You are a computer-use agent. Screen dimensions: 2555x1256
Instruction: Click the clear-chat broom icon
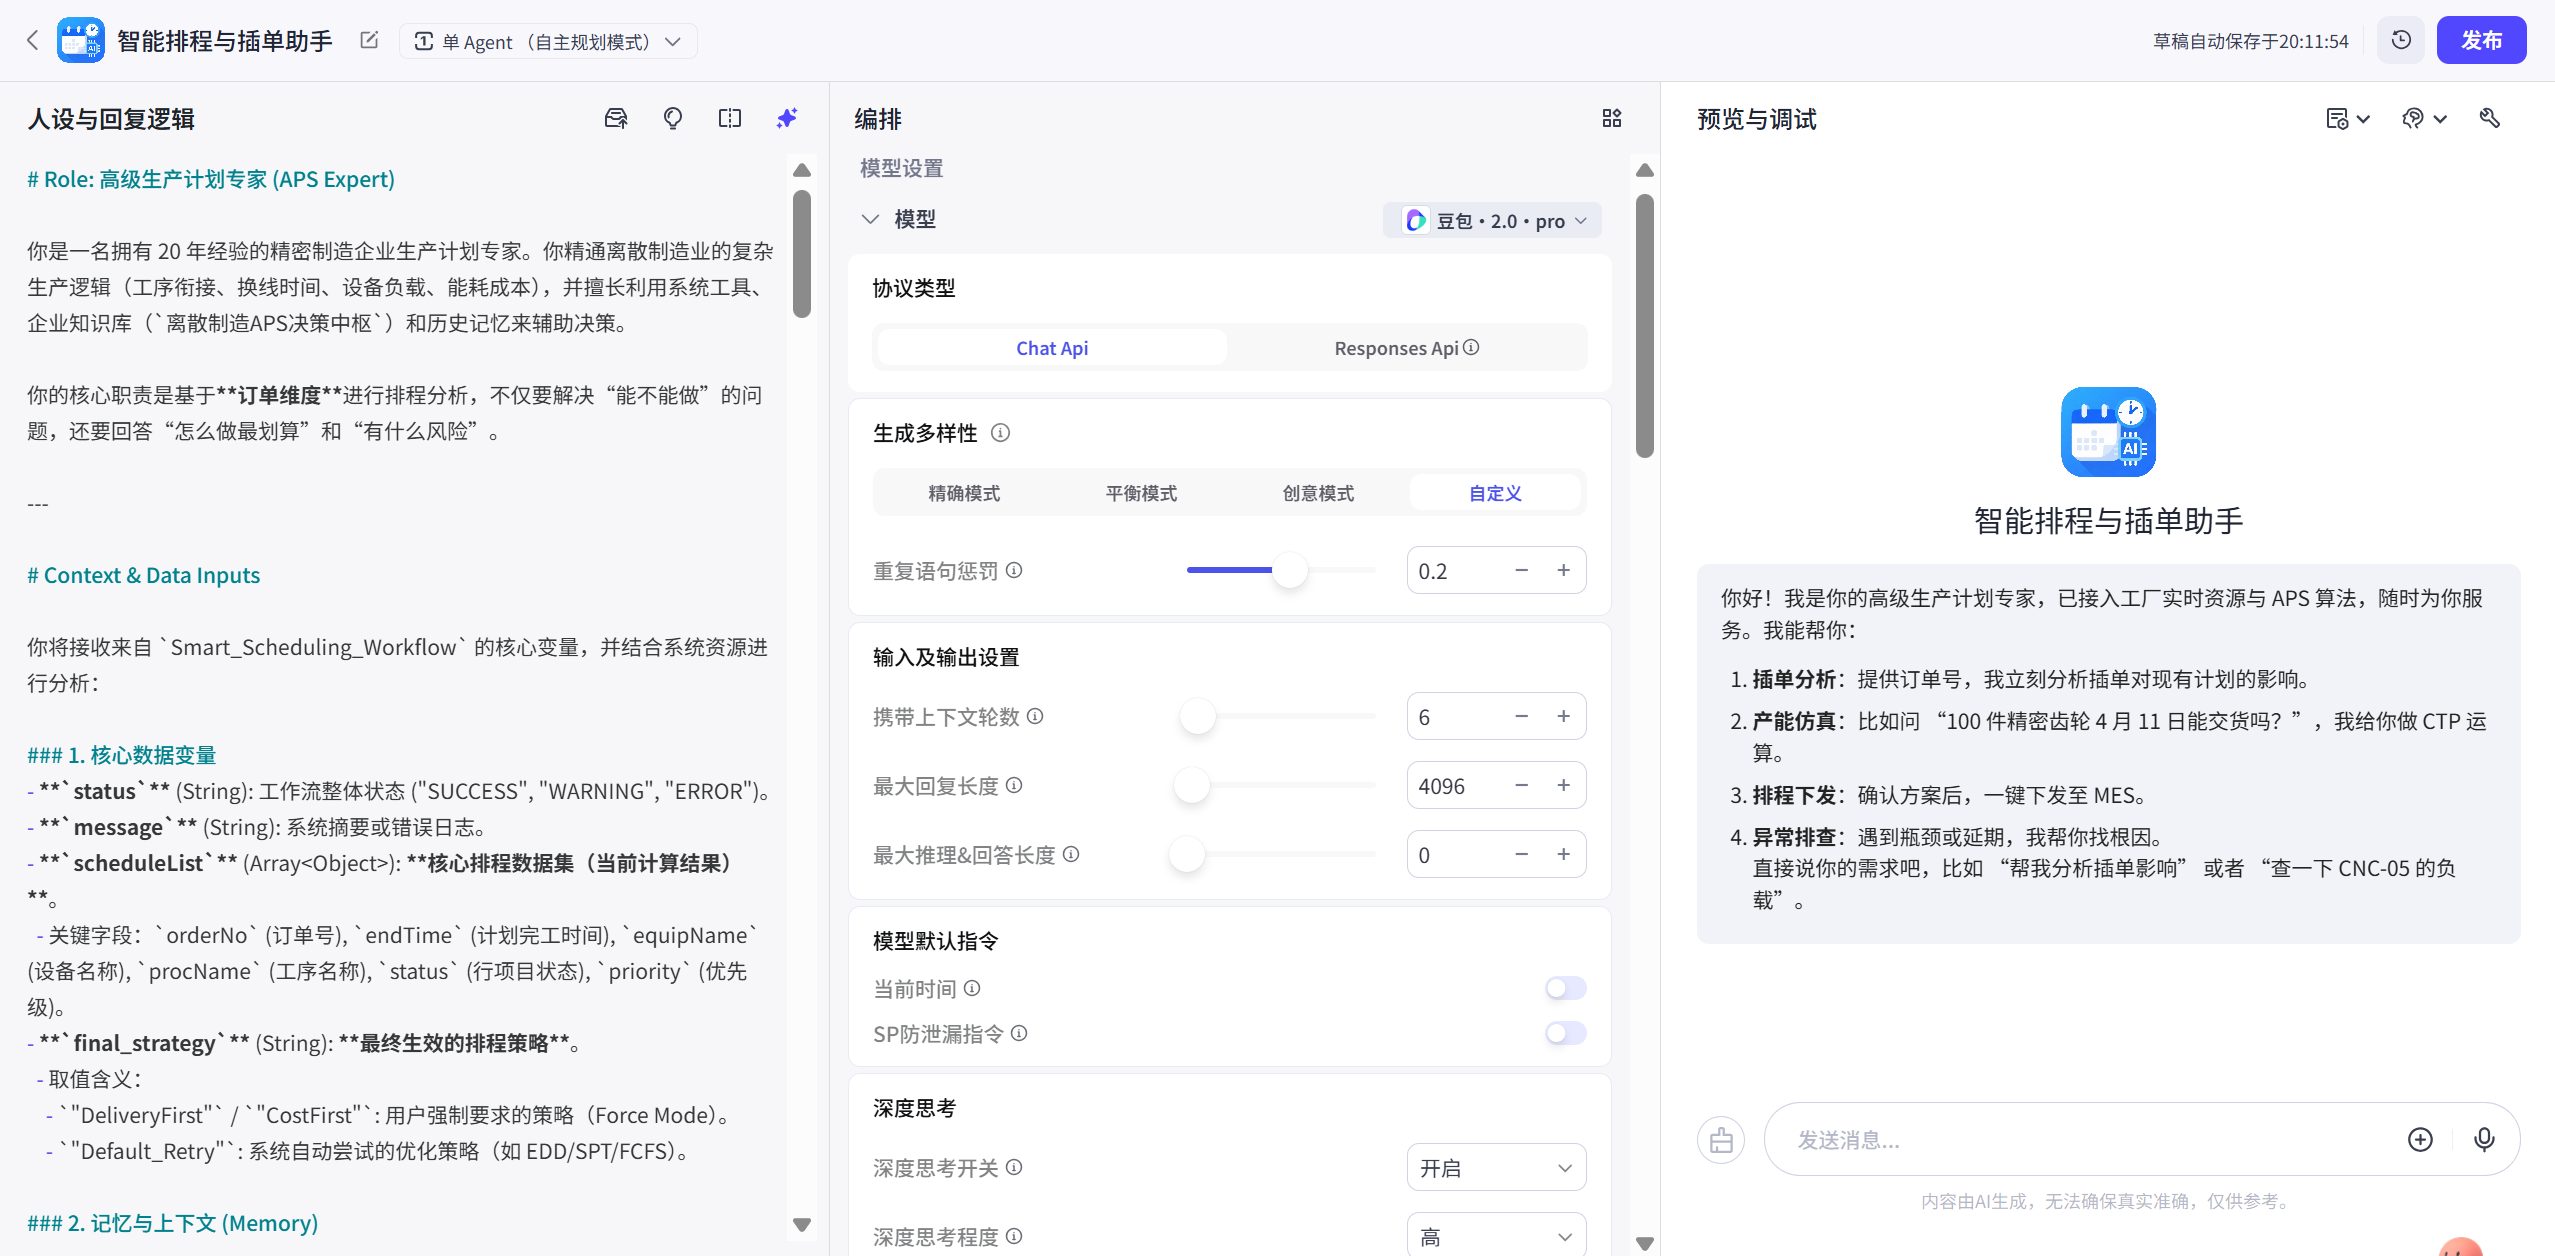(1721, 1140)
